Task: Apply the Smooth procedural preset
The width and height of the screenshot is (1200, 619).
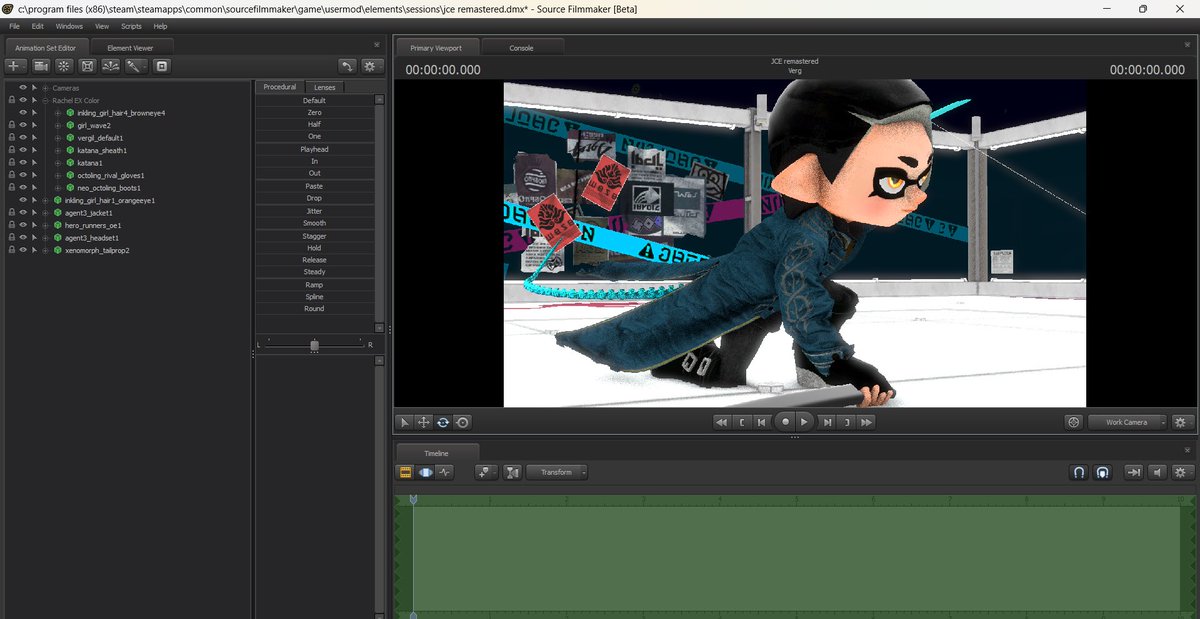Action: (x=314, y=223)
